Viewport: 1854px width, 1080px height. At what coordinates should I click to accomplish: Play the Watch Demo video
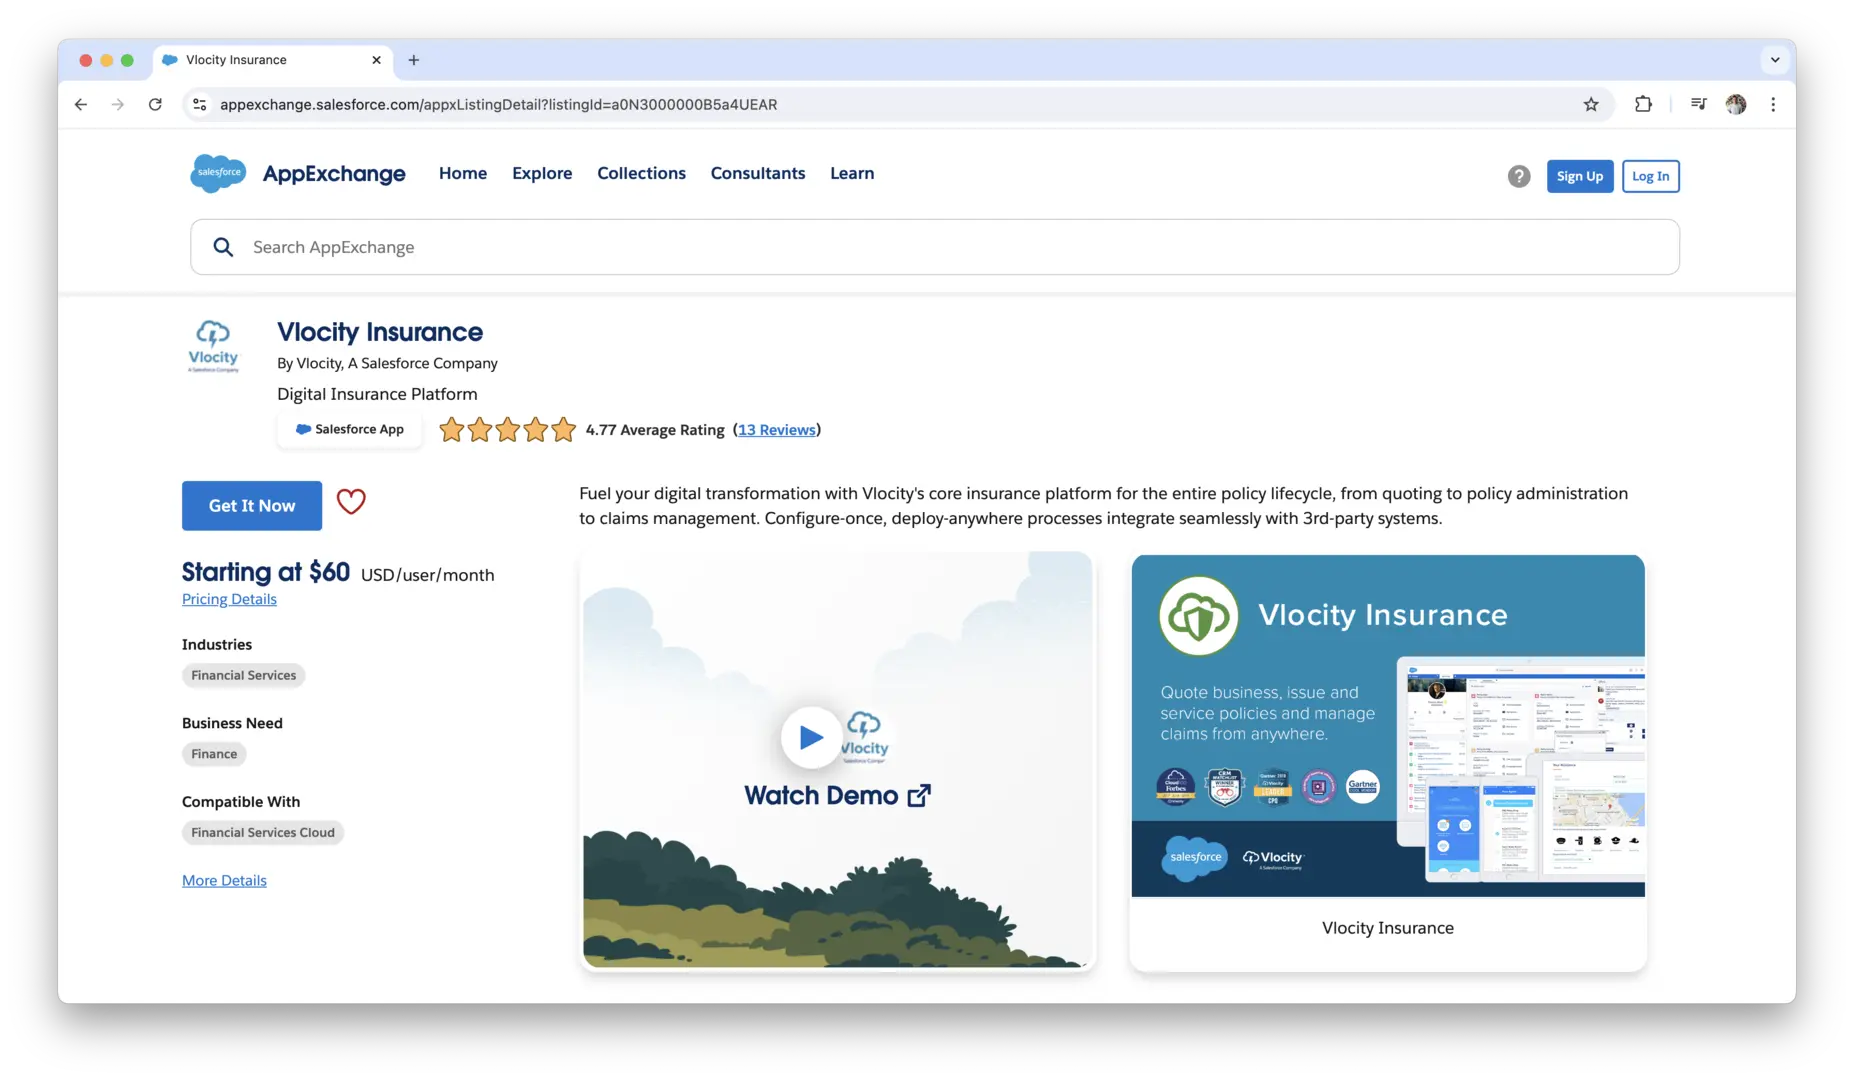click(811, 738)
